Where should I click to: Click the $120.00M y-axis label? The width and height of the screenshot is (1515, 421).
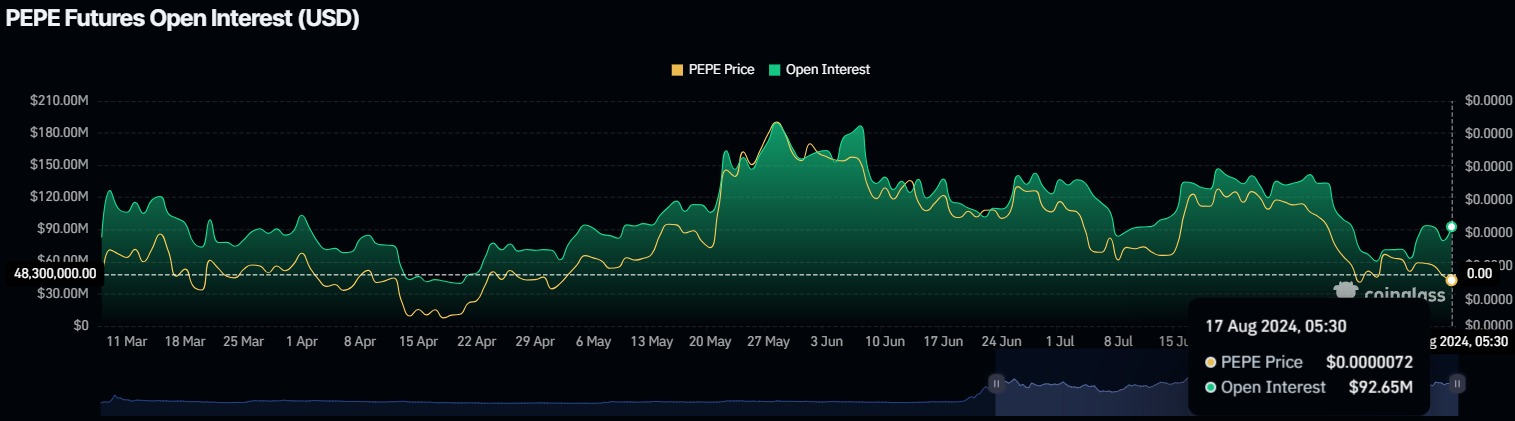click(x=61, y=196)
